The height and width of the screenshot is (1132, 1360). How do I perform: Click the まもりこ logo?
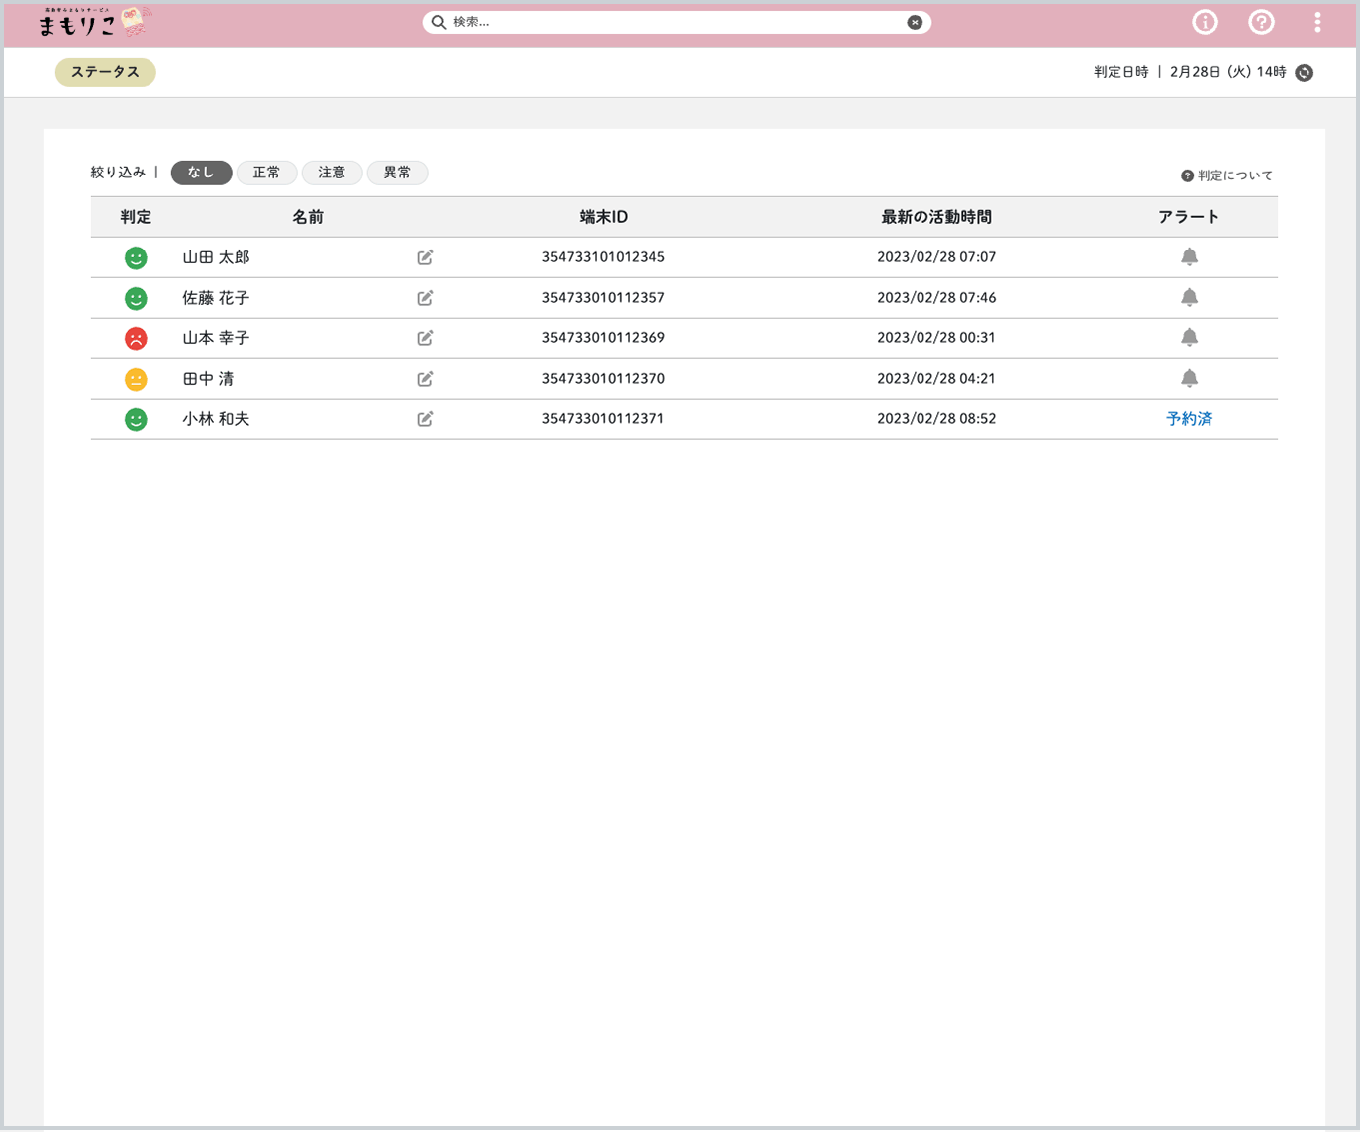[96, 22]
